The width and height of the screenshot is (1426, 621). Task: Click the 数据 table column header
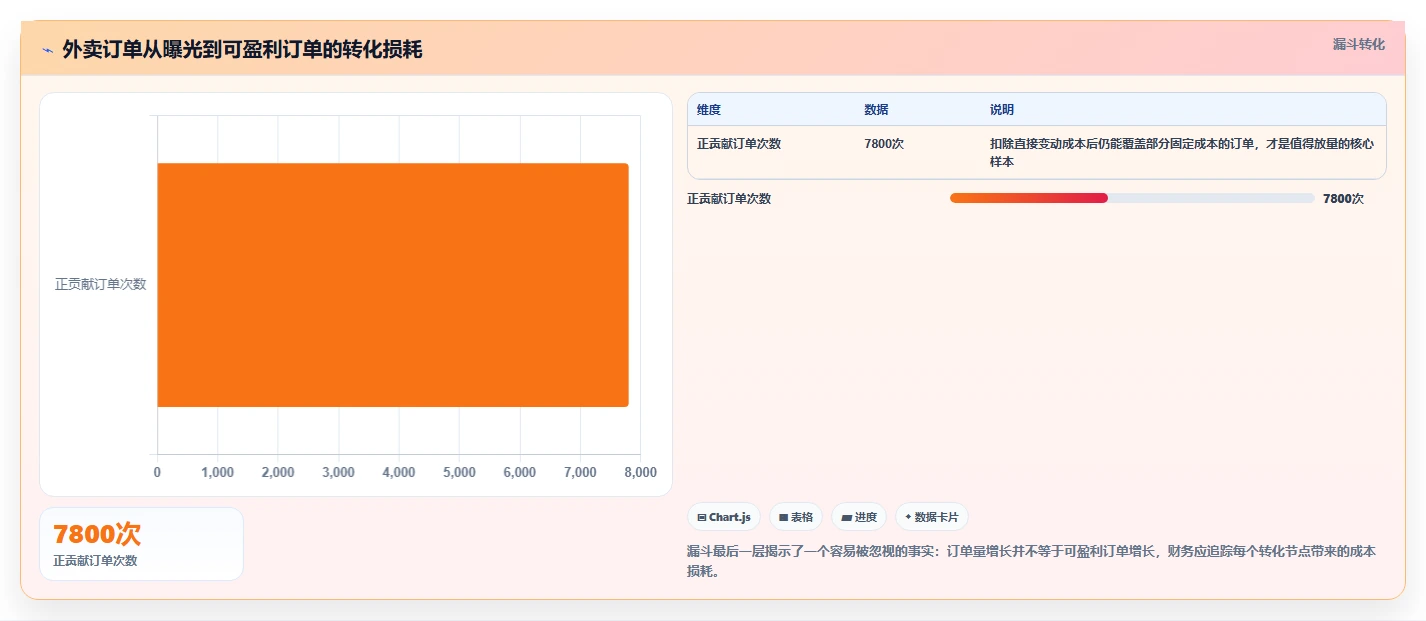pos(876,110)
